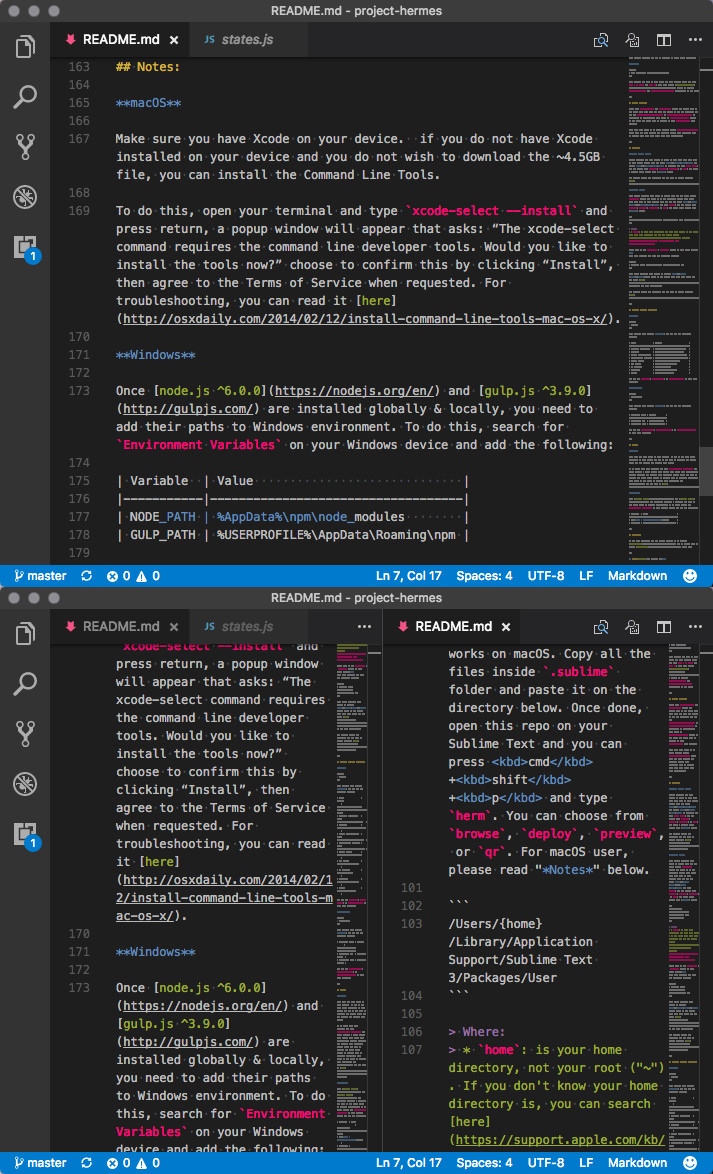Click feedback smiley in split-editor window
The width and height of the screenshot is (713, 1174).
tap(691, 1163)
